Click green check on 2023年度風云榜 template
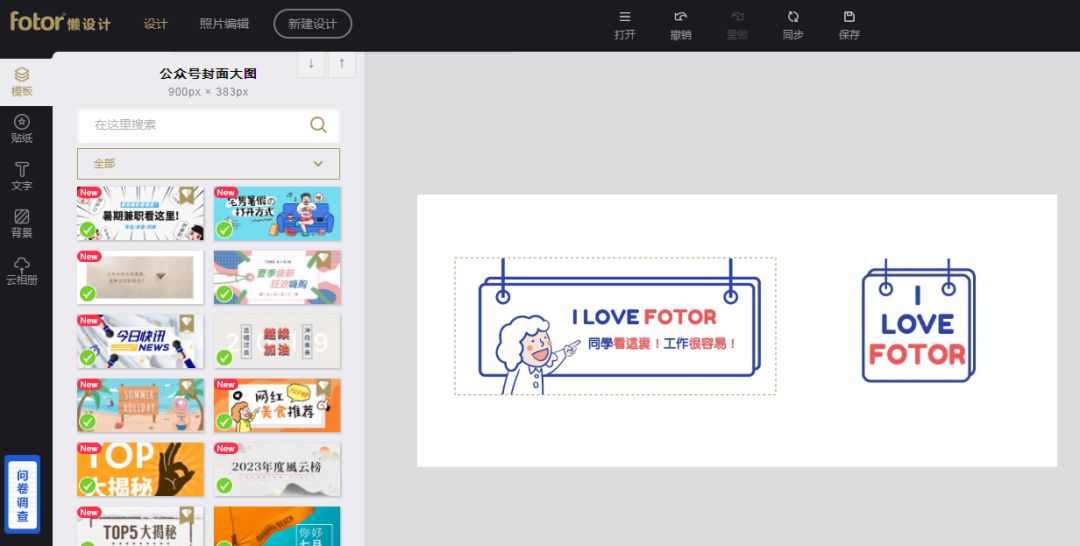The height and width of the screenshot is (546, 1080). 225,485
